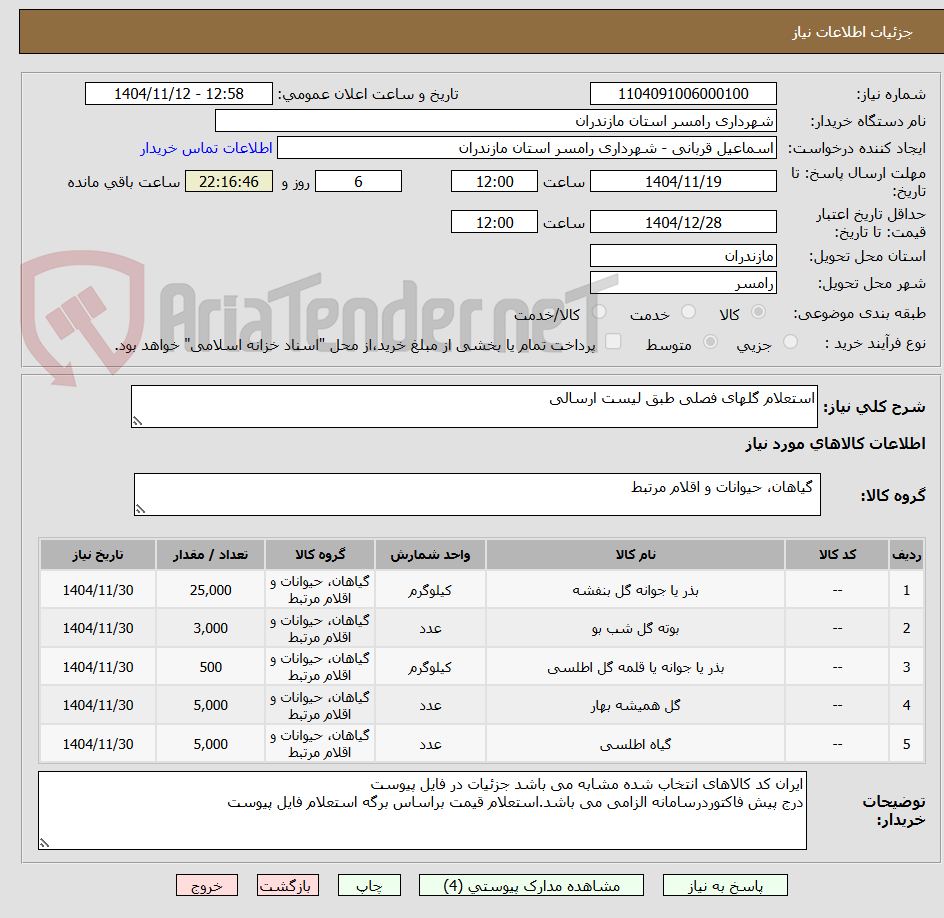Image resolution: width=944 pixels, height=918 pixels.
Task: Click the response deadline date 1404/11/19
Action: pyautogui.click(x=683, y=181)
